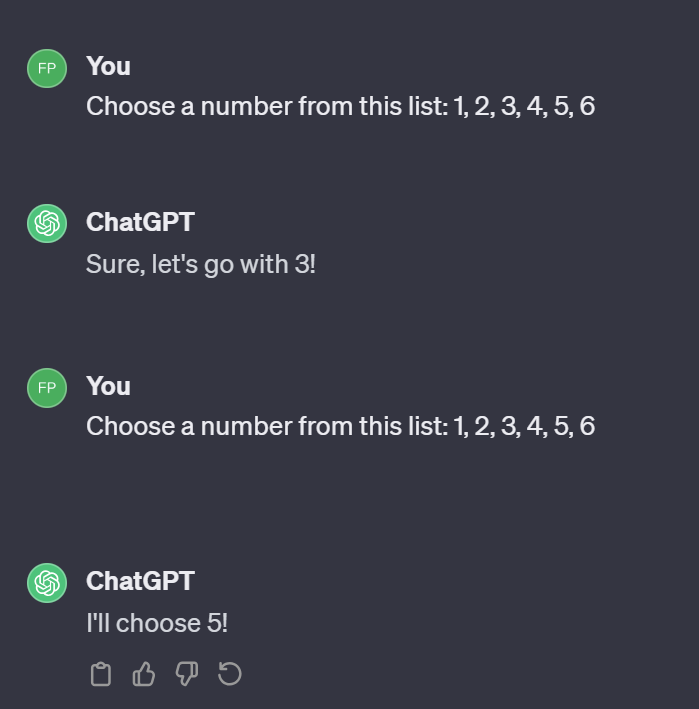Click the word "Choose" in the first user message

point(131,106)
